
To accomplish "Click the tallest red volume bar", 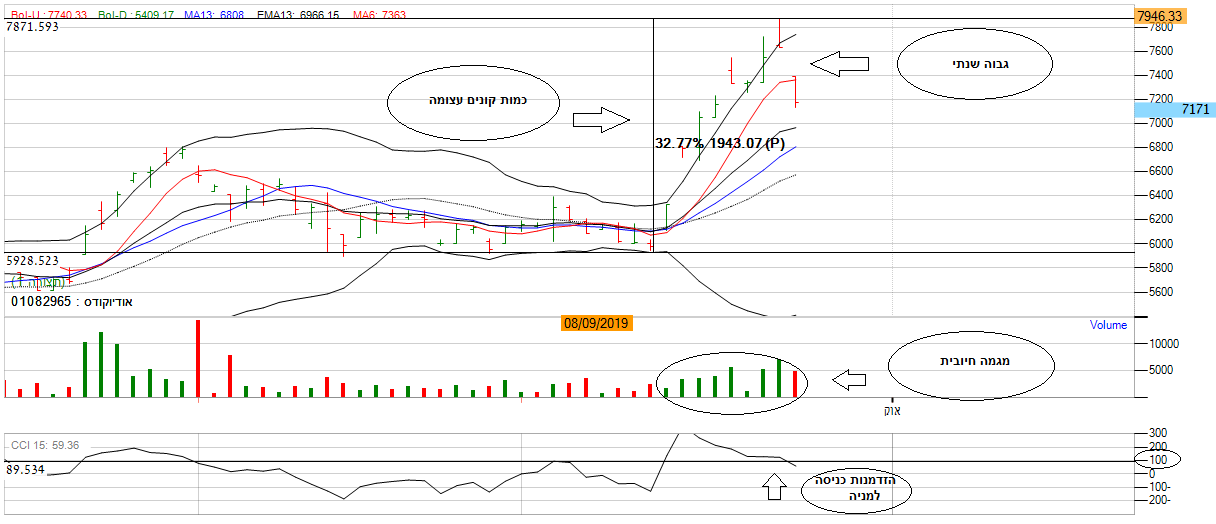I will (x=198, y=359).
